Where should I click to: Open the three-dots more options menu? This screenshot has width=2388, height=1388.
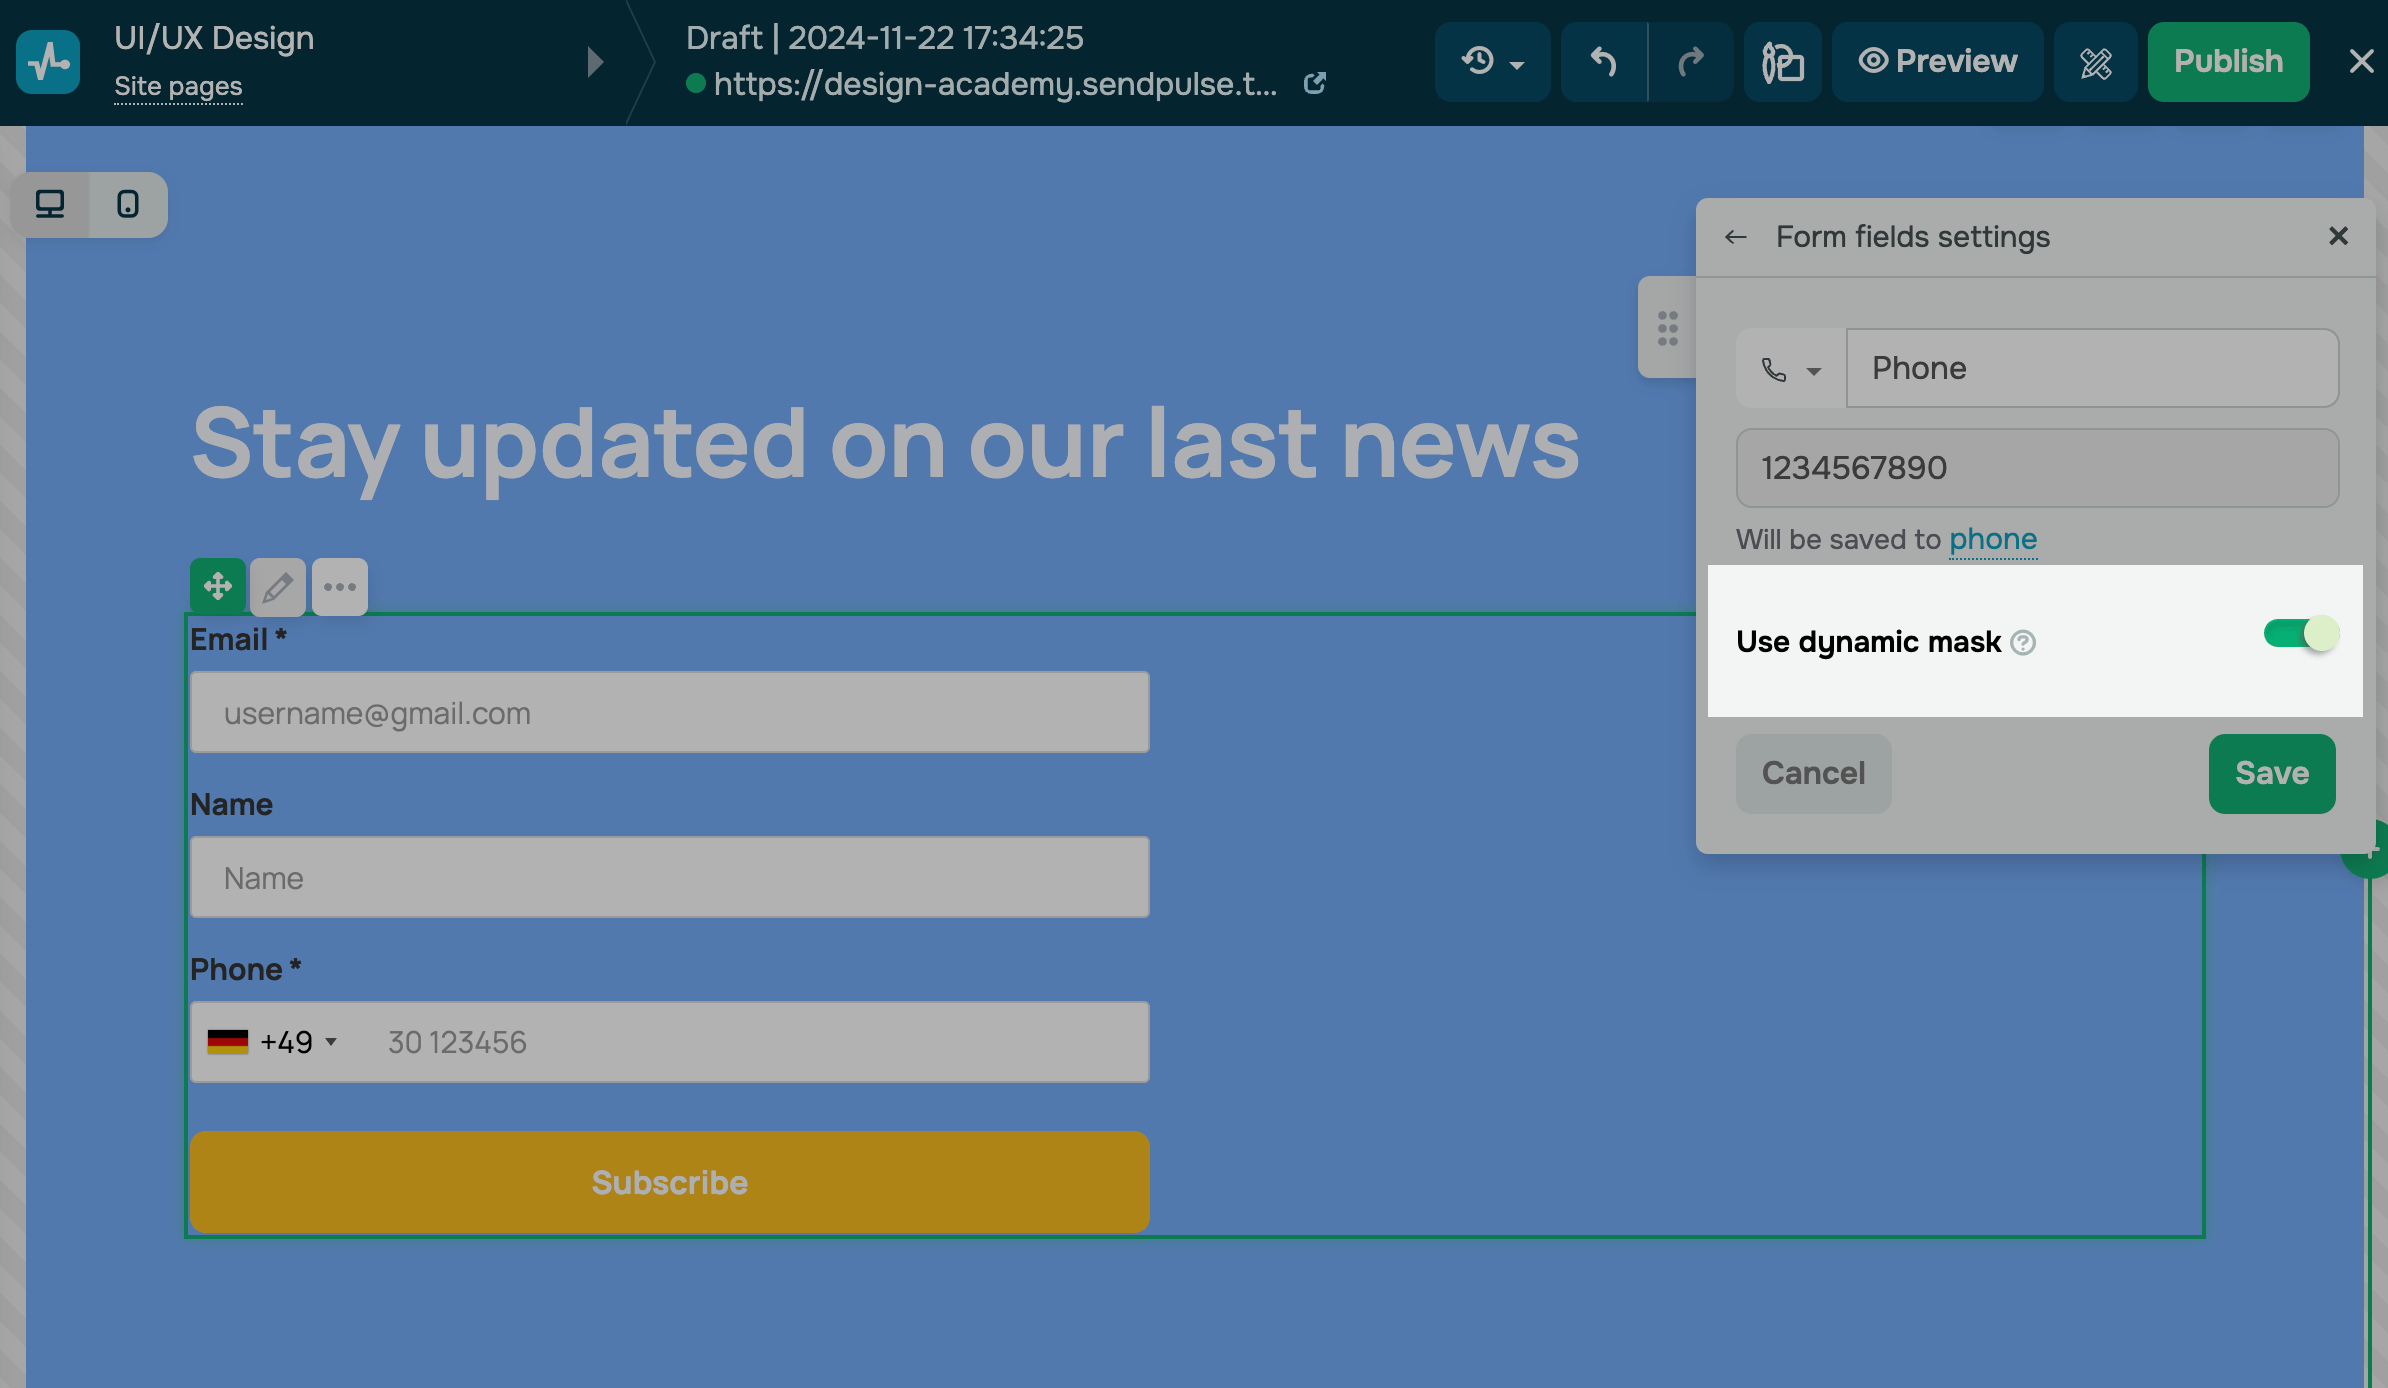[340, 586]
